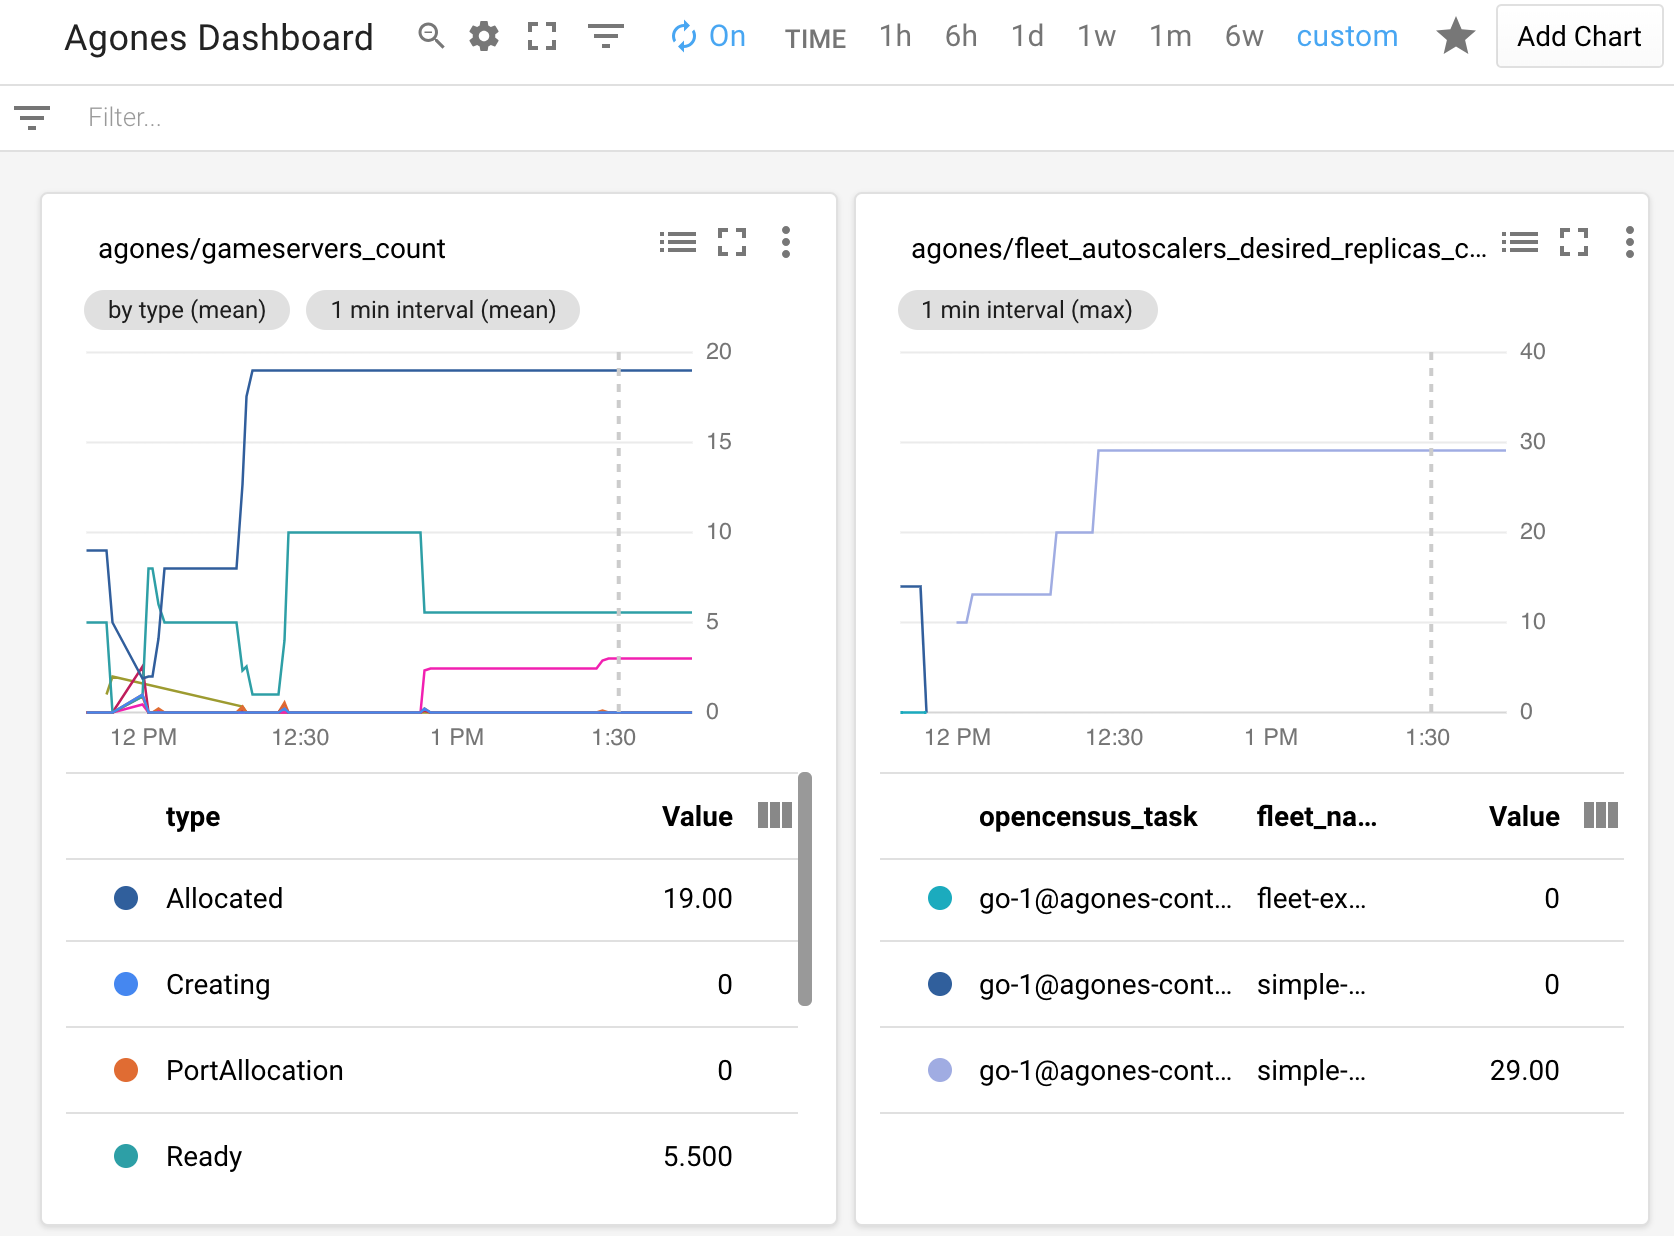Open the legend list for gameservers_count chart
Image resolution: width=1674 pixels, height=1236 pixels.
point(678,242)
